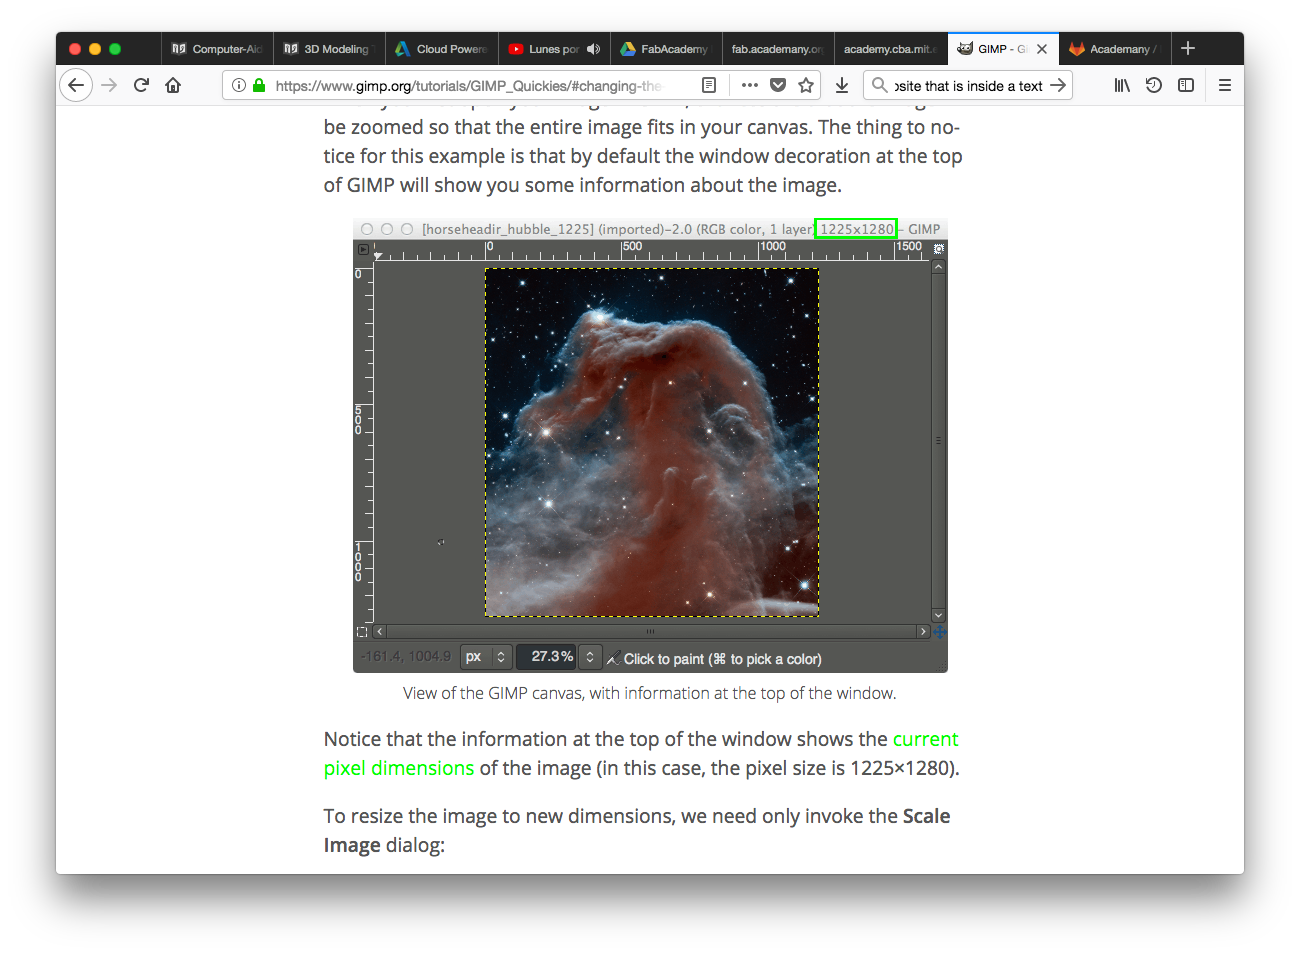Click the vertical ruler in the GIMP window

pos(363,441)
